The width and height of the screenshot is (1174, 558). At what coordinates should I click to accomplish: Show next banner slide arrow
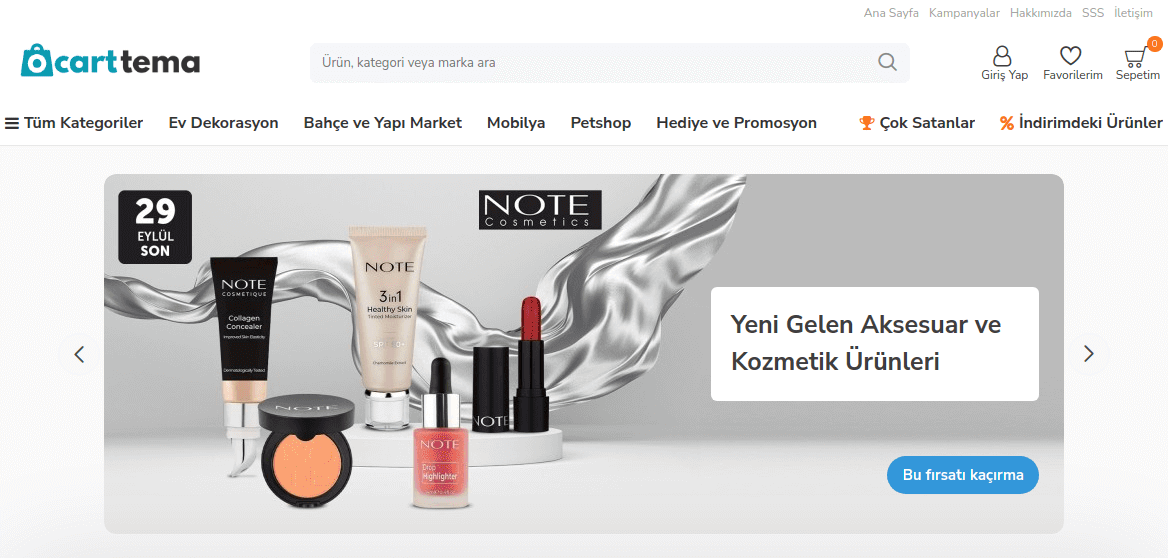coord(1089,354)
